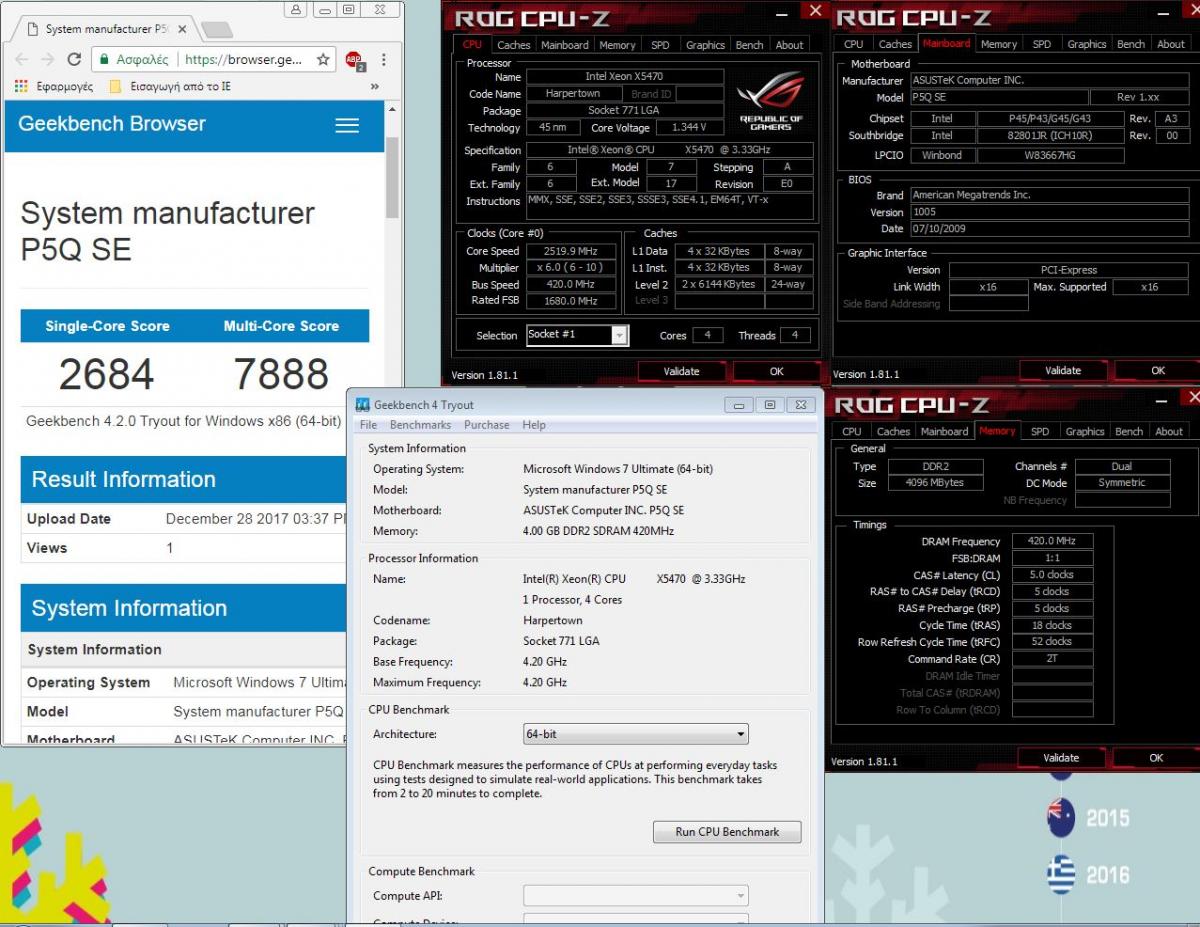Click Geekbench 4 Tryout title bar icon

click(x=363, y=405)
